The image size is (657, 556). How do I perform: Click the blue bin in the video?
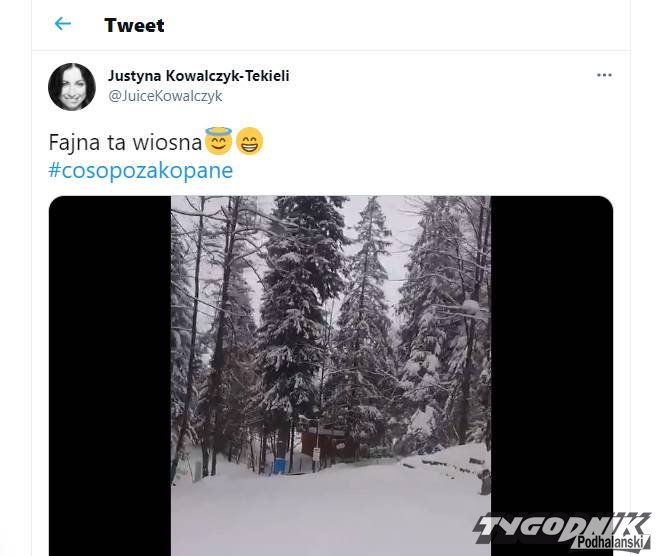click(280, 466)
